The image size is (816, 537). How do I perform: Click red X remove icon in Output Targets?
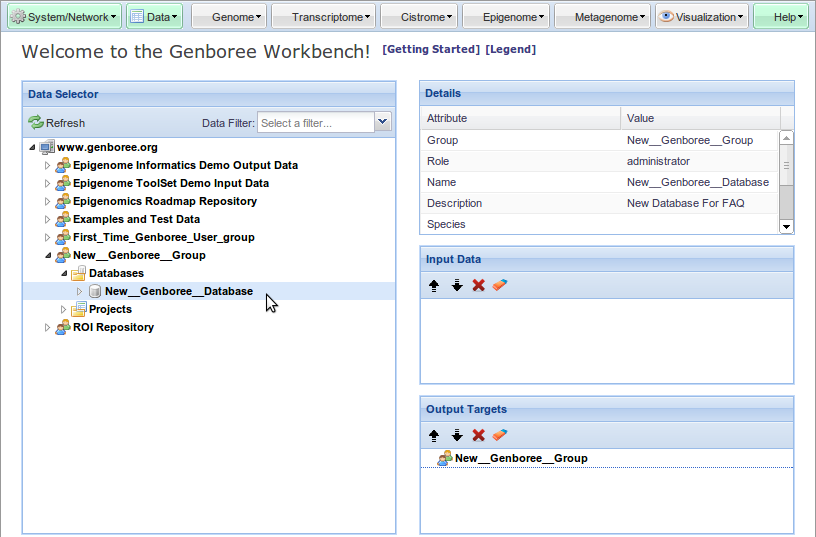click(x=479, y=435)
